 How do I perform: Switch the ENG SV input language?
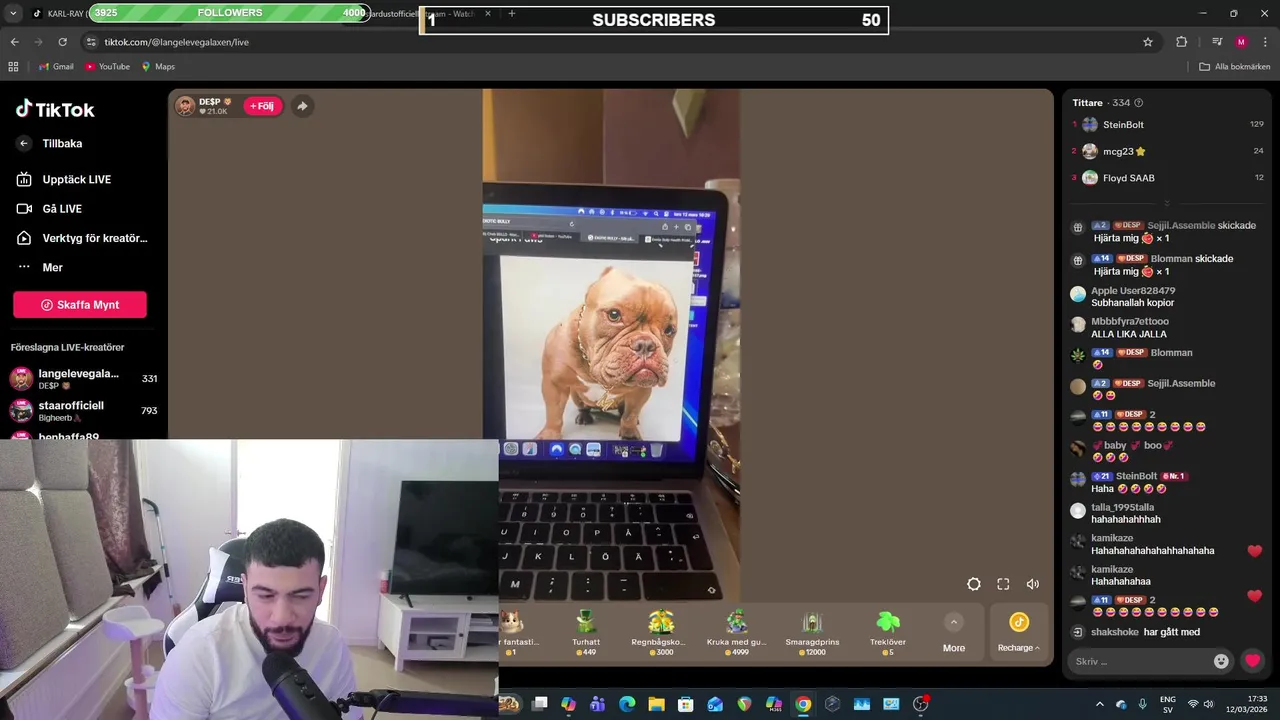(1167, 704)
